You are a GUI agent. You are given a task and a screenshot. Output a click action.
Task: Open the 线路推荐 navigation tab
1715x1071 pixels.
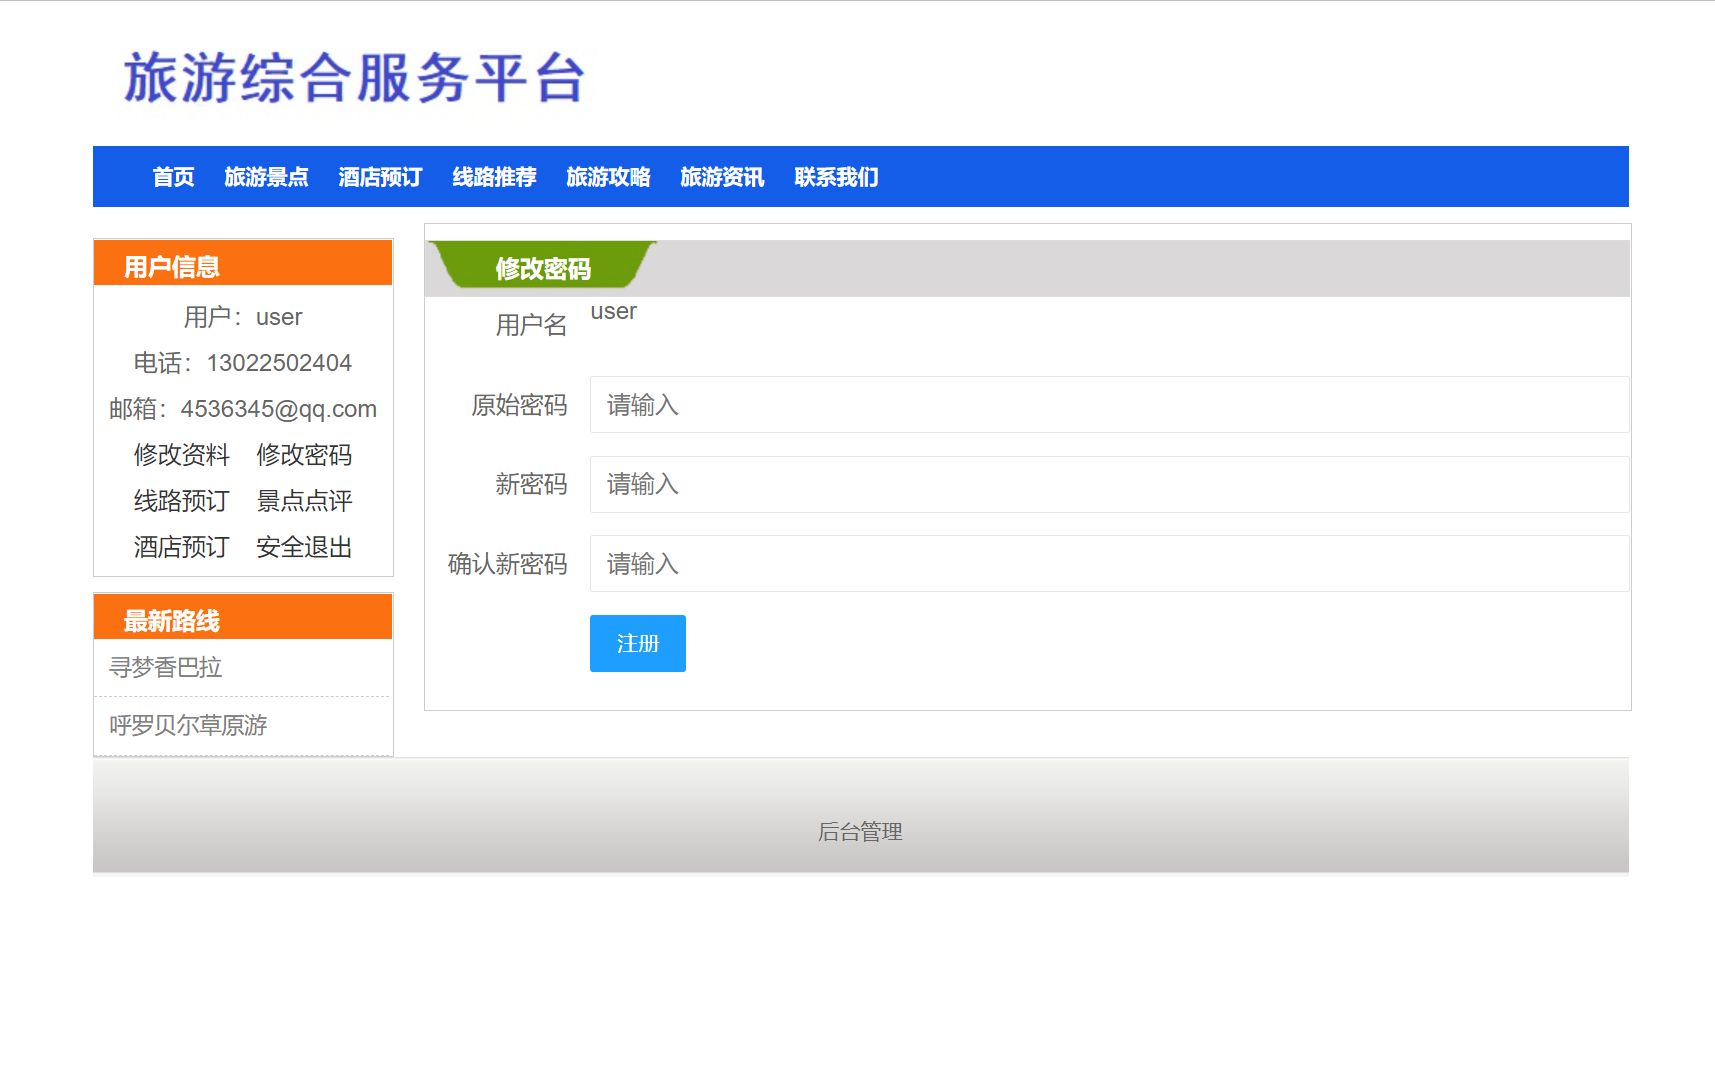pos(493,176)
